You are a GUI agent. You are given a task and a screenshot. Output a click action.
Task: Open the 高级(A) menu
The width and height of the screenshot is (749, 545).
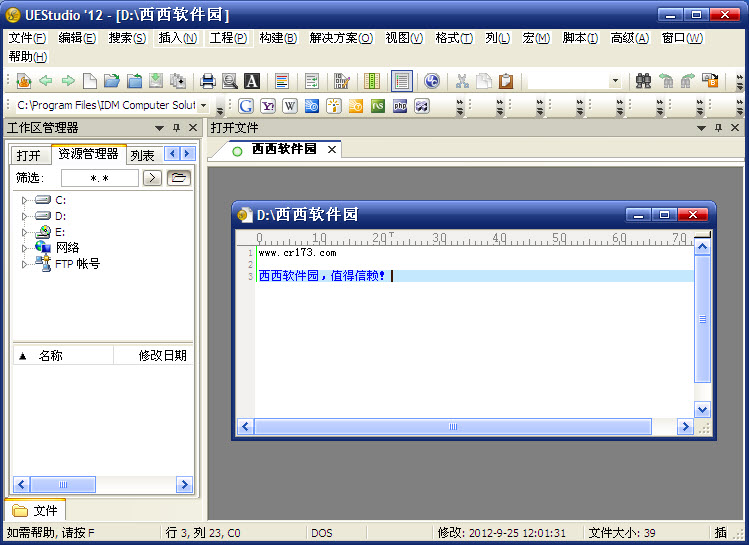point(630,38)
